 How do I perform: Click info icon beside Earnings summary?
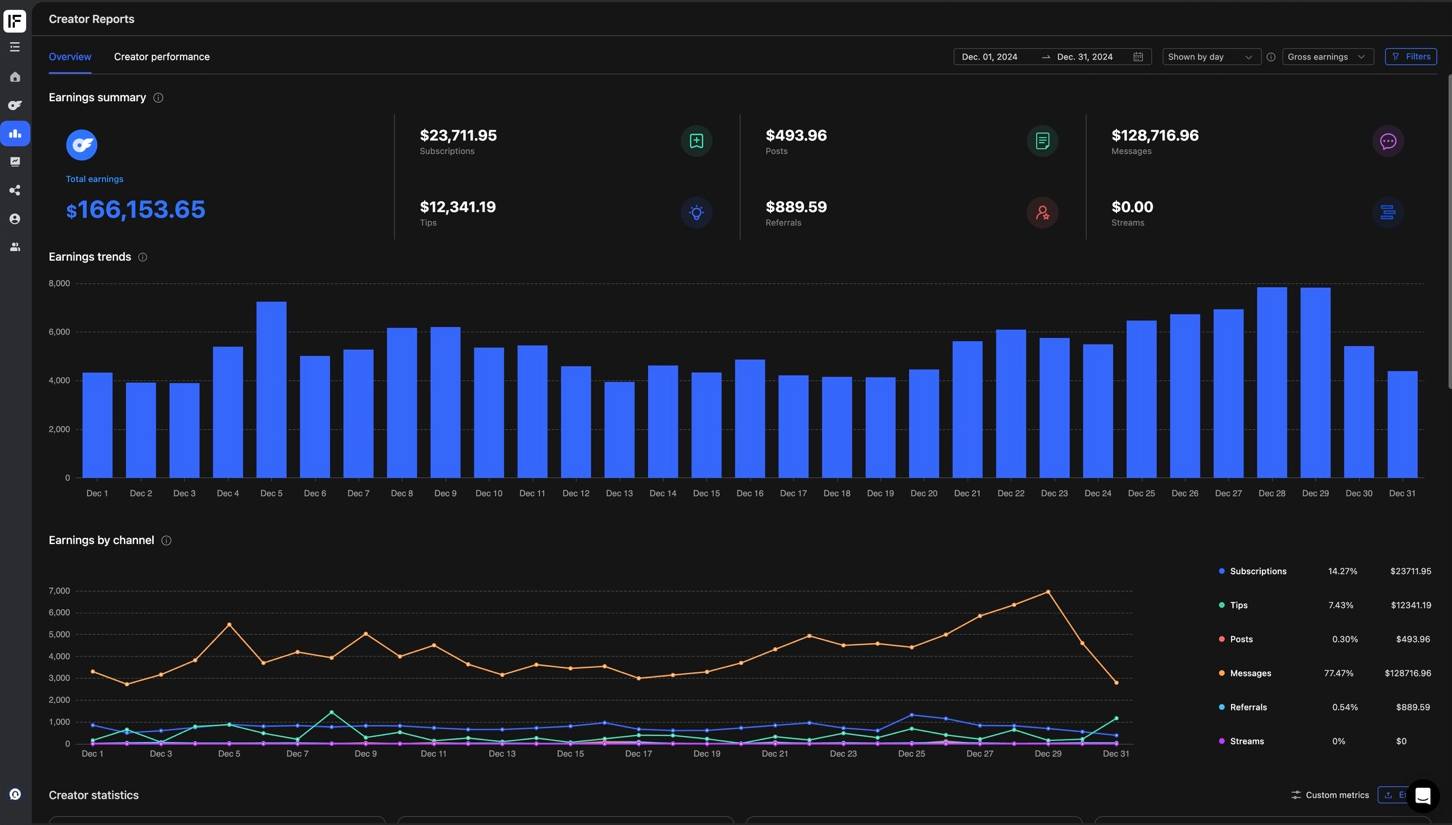[x=158, y=98]
